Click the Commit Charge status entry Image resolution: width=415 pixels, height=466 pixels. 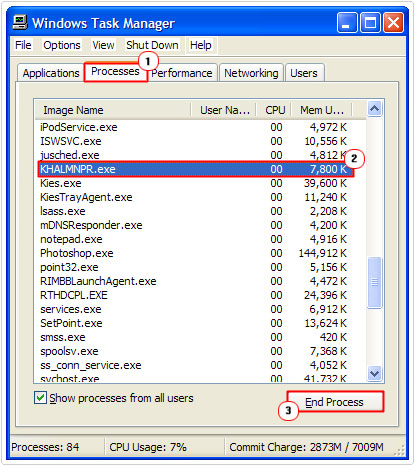tap(306, 447)
